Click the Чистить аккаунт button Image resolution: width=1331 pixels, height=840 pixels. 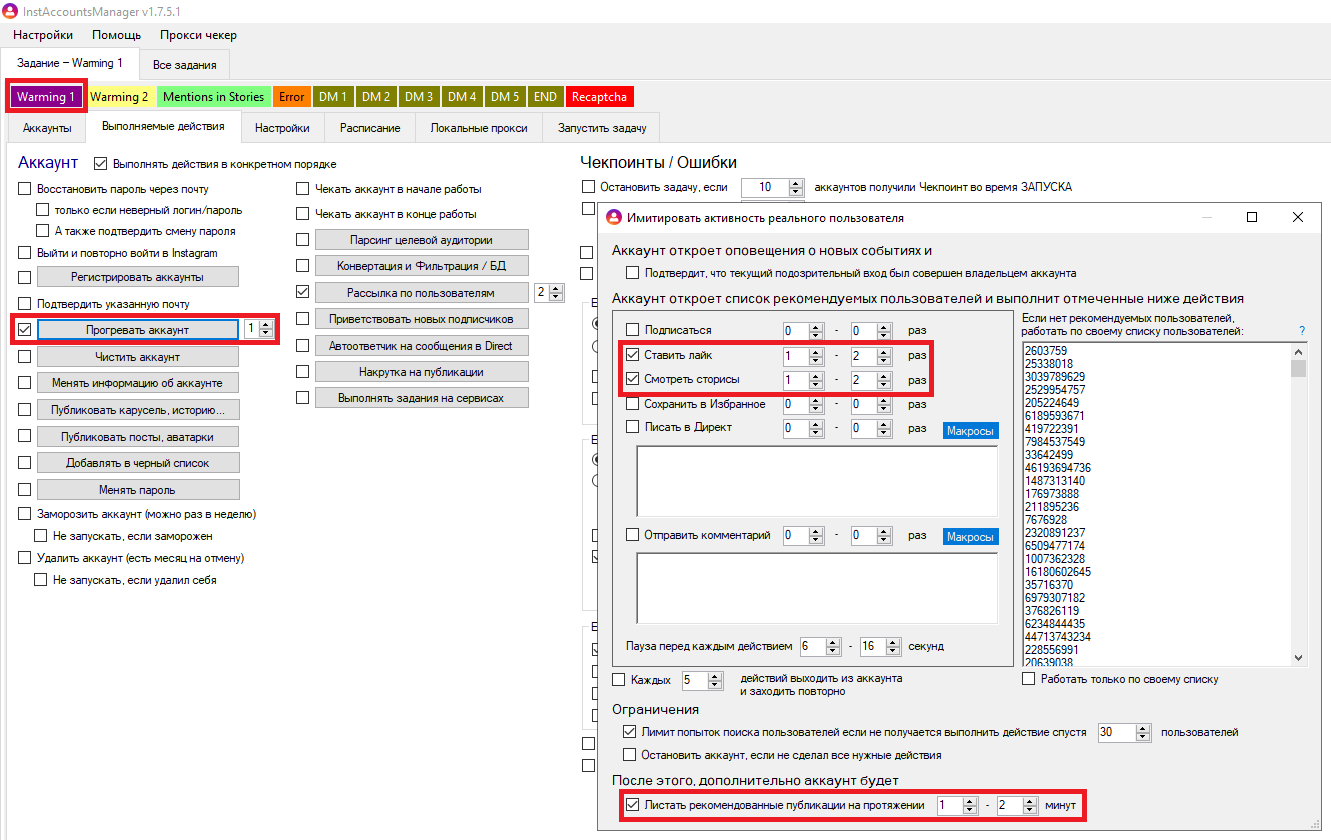(x=138, y=357)
